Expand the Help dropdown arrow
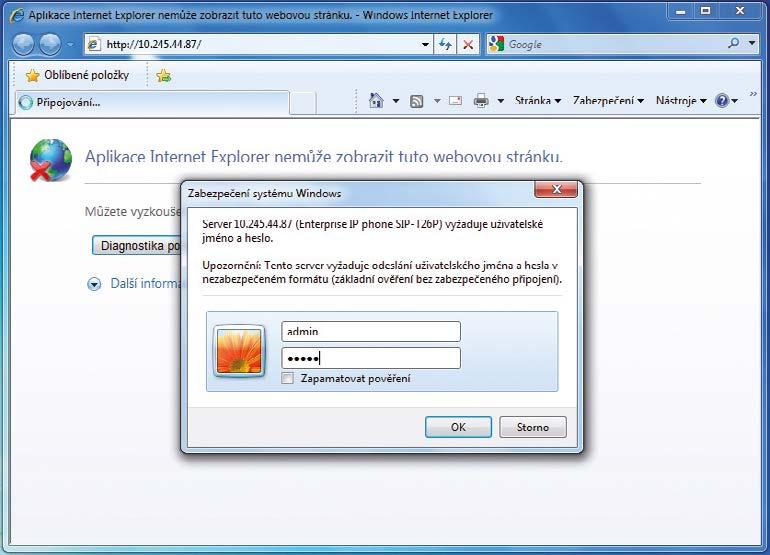Screen dimensions: 770x555 (735, 101)
